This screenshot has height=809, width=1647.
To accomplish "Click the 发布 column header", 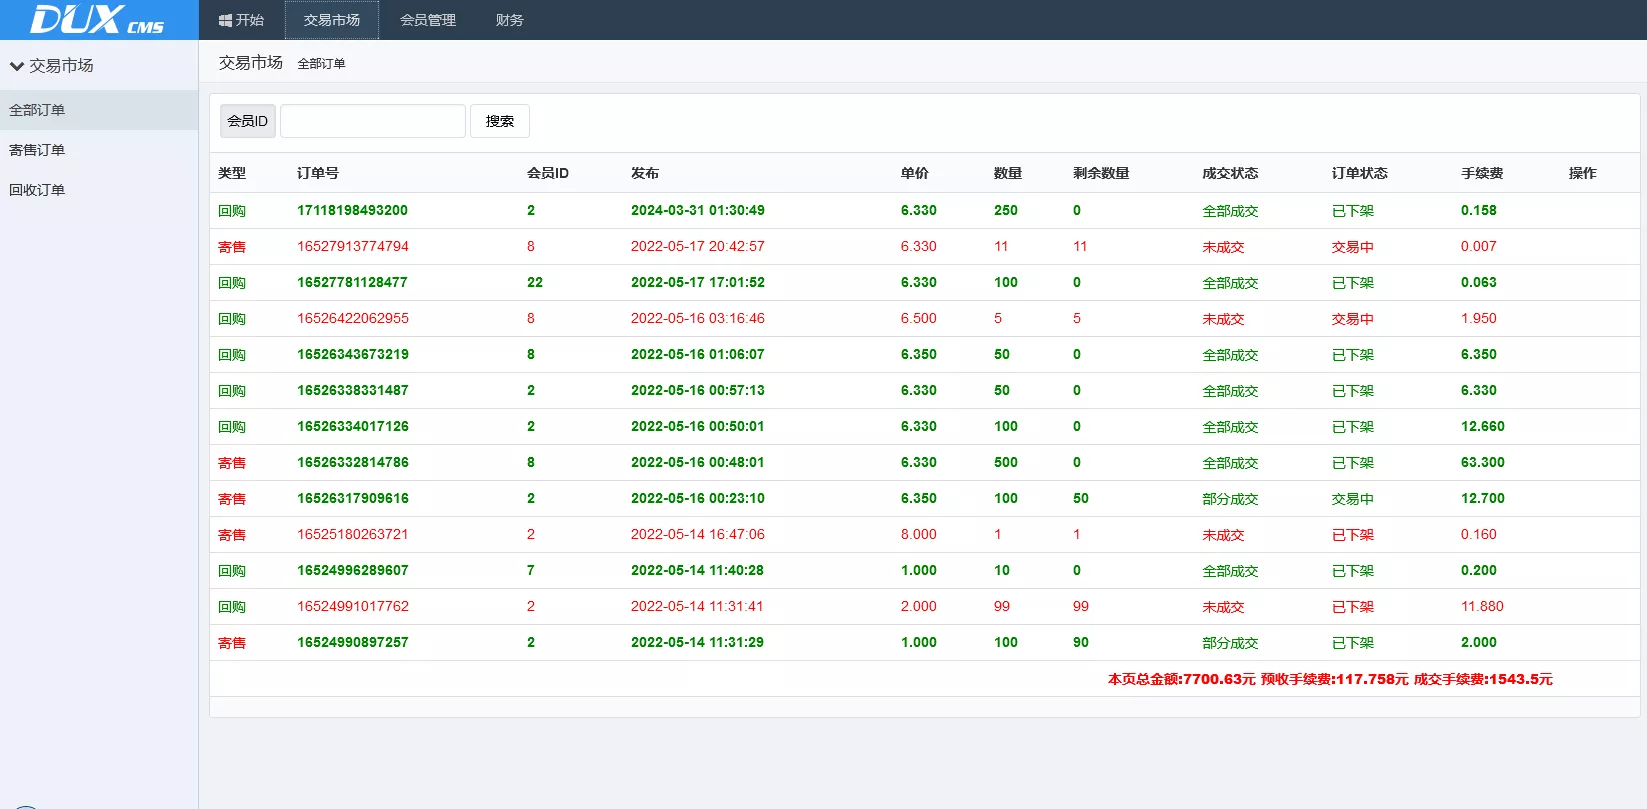I will (644, 173).
